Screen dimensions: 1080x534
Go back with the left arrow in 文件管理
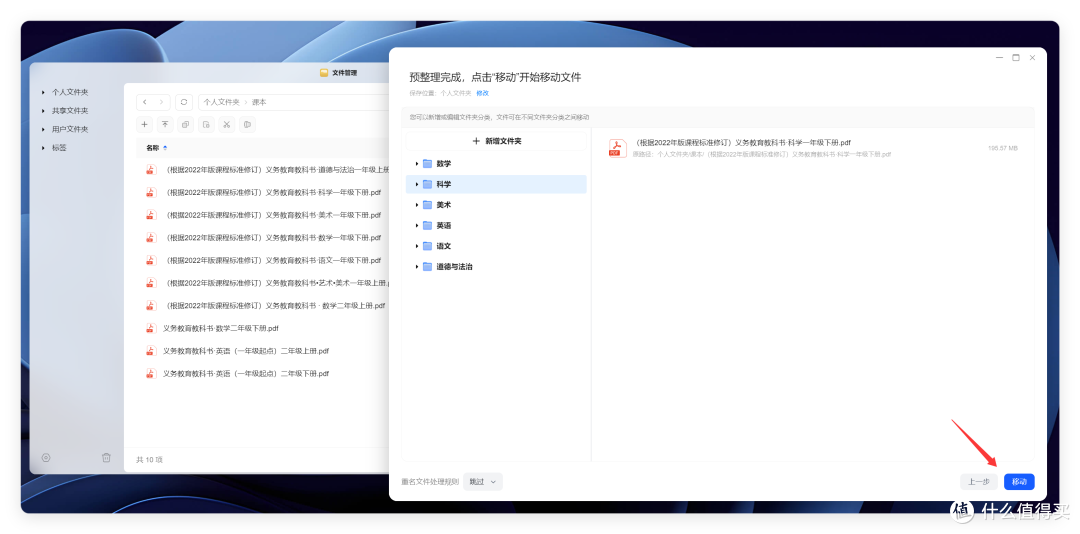[x=145, y=102]
